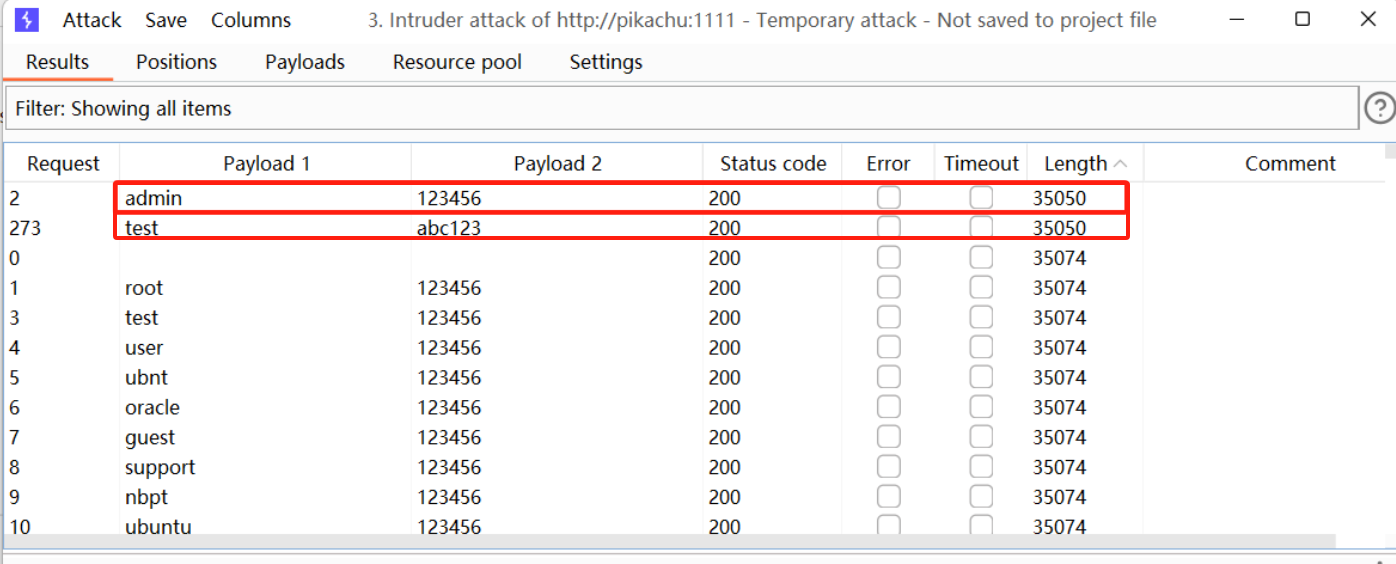Click the 'Filter: Showing all items' bar
Image resolution: width=1396 pixels, height=564 pixels.
682,108
